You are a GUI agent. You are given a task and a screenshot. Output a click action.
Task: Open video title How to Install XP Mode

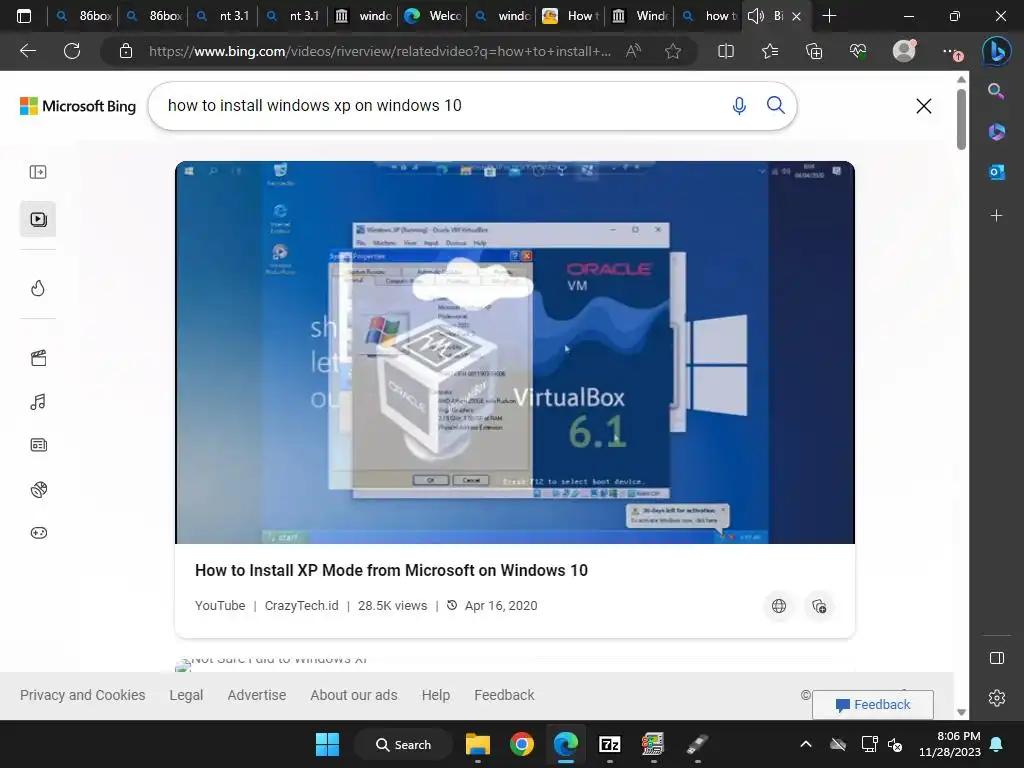391,570
